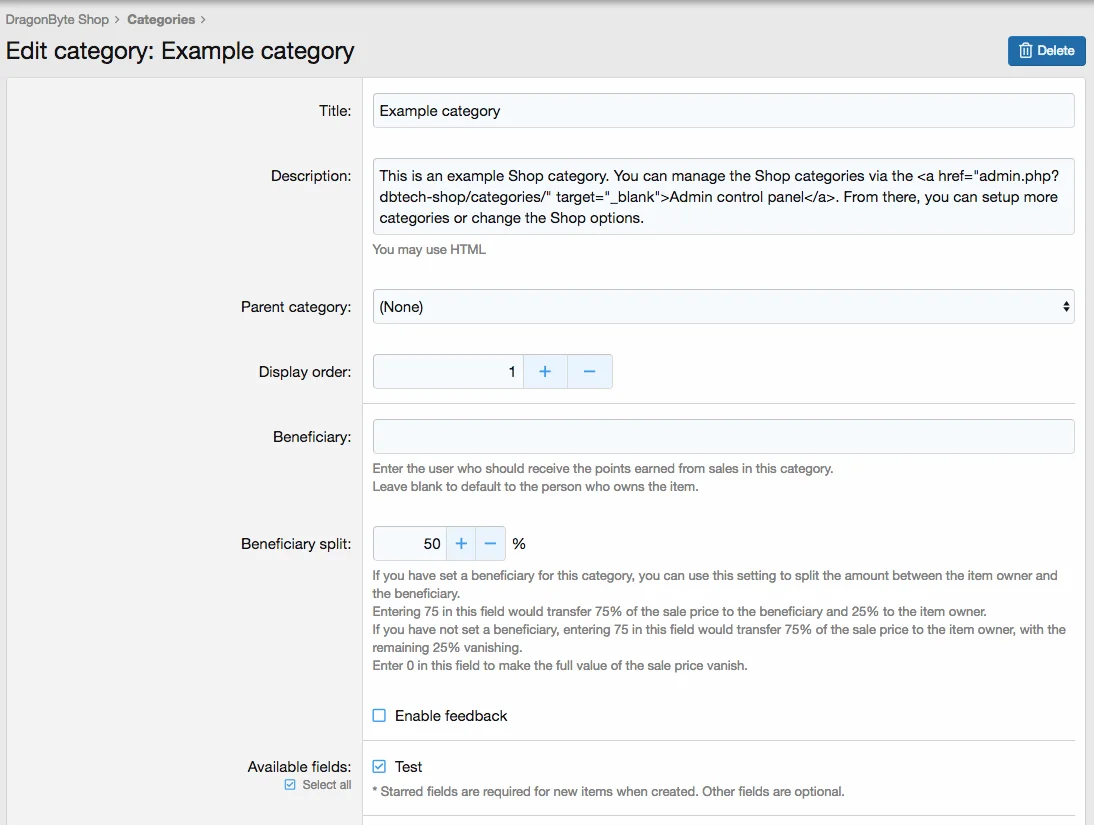Viewport: 1094px width, 825px height.
Task: Decrease display order with minus icon
Action: 589,372
